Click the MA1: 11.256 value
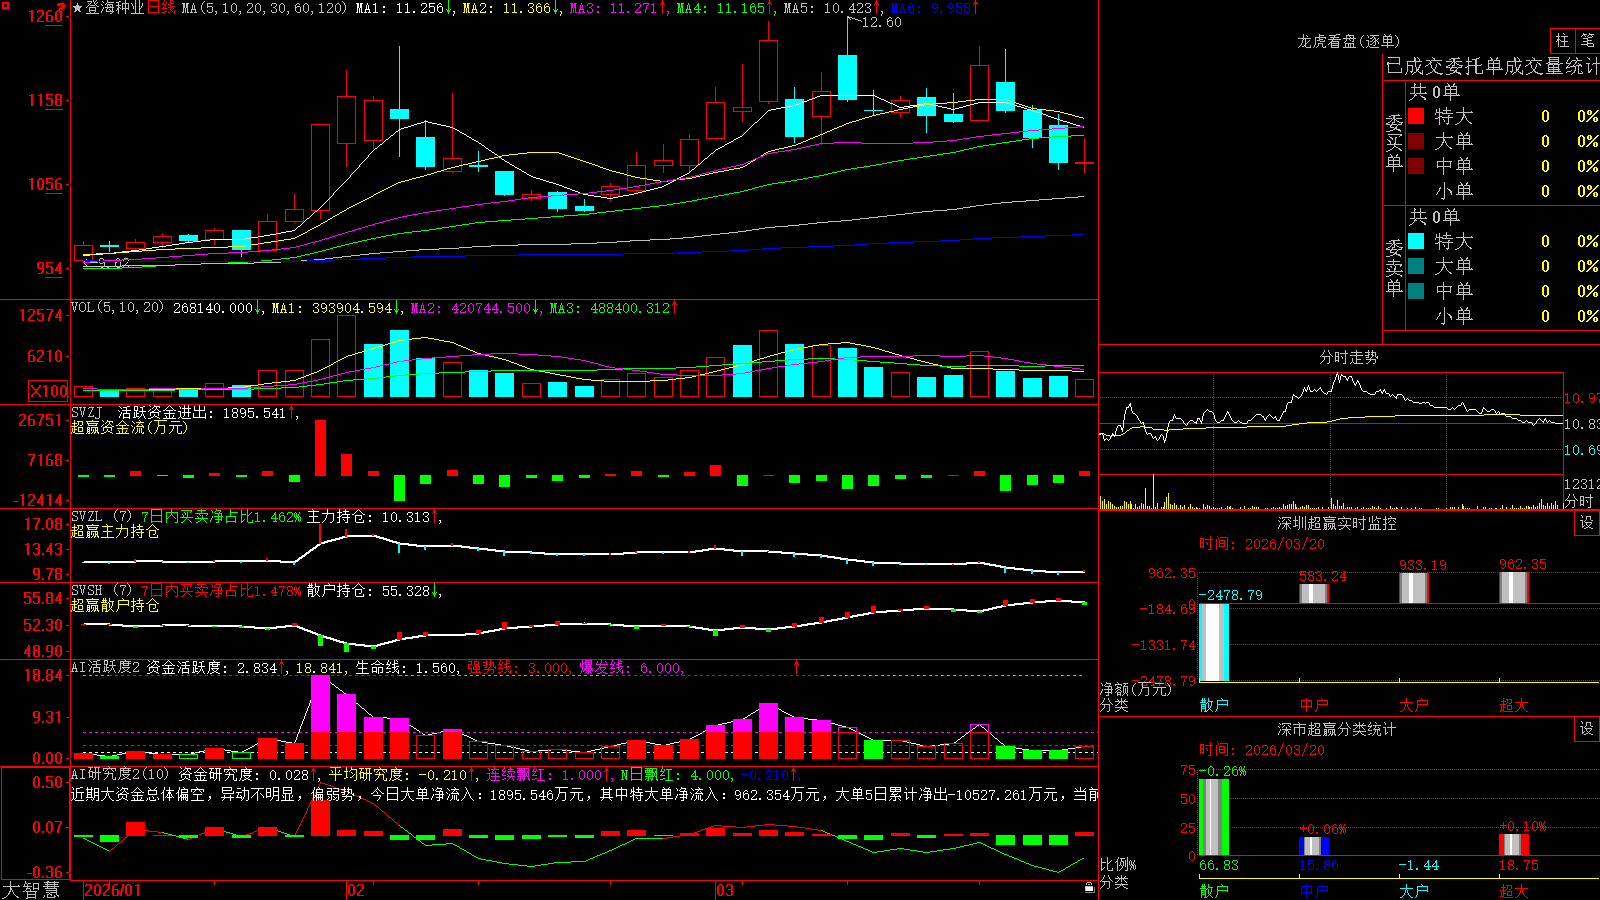The height and width of the screenshot is (900, 1600). point(399,8)
